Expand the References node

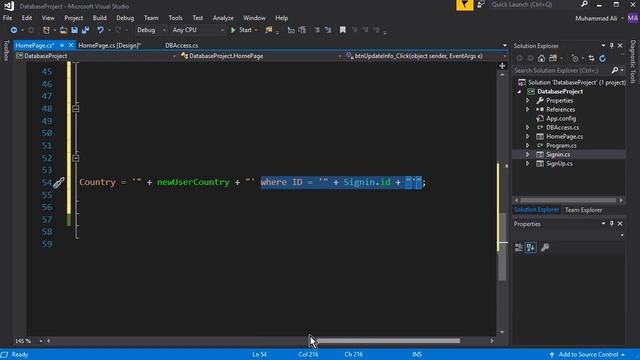point(528,110)
